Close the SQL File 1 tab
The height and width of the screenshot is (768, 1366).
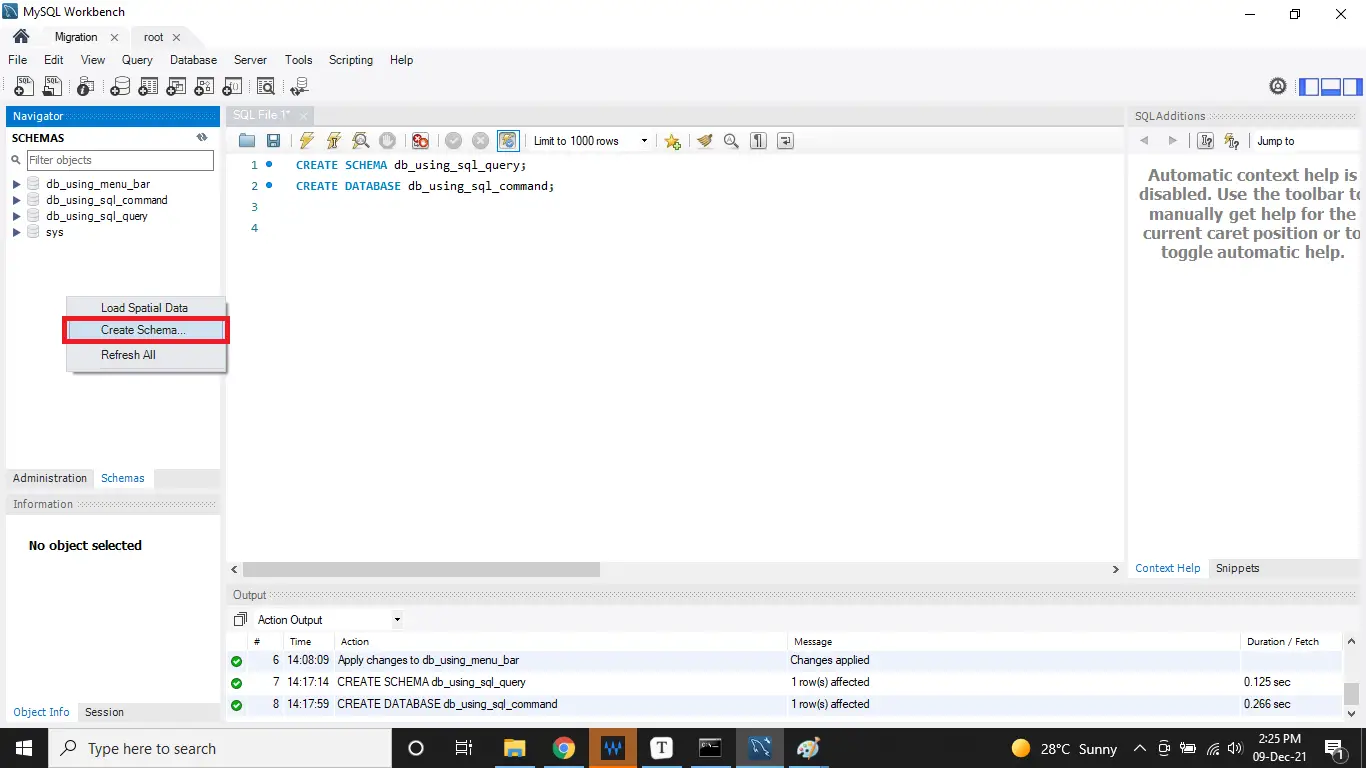tap(304, 116)
